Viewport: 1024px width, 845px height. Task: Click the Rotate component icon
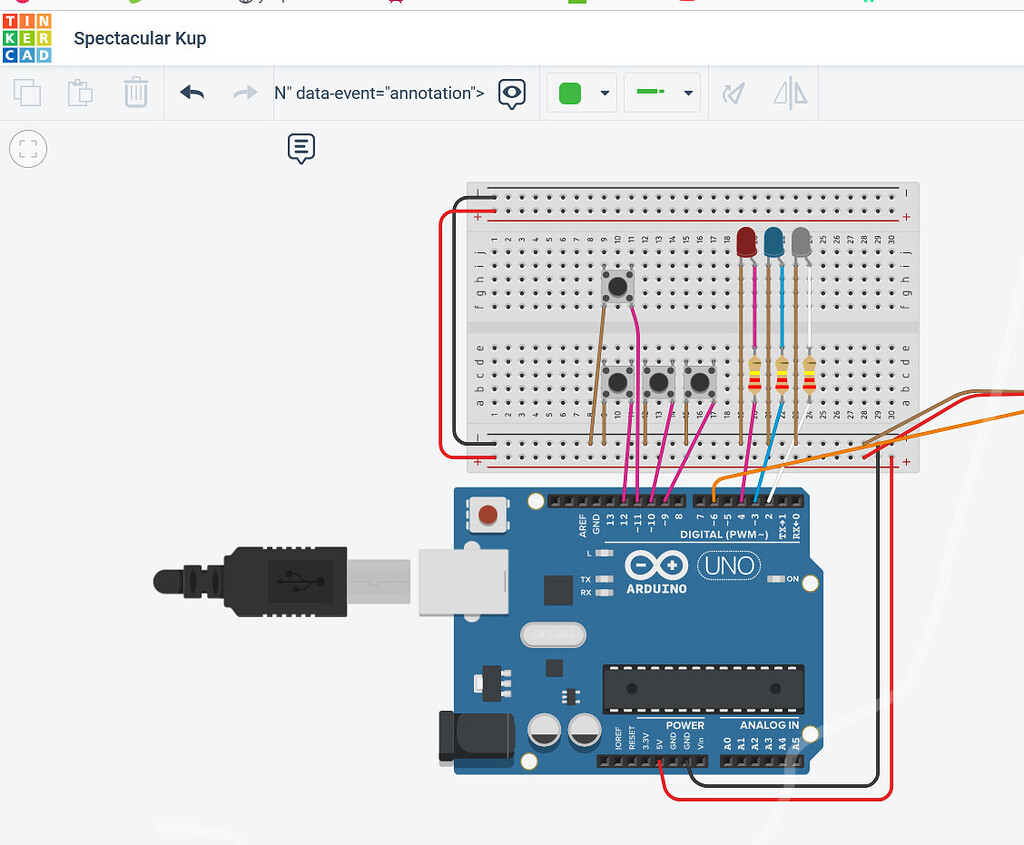click(x=733, y=92)
